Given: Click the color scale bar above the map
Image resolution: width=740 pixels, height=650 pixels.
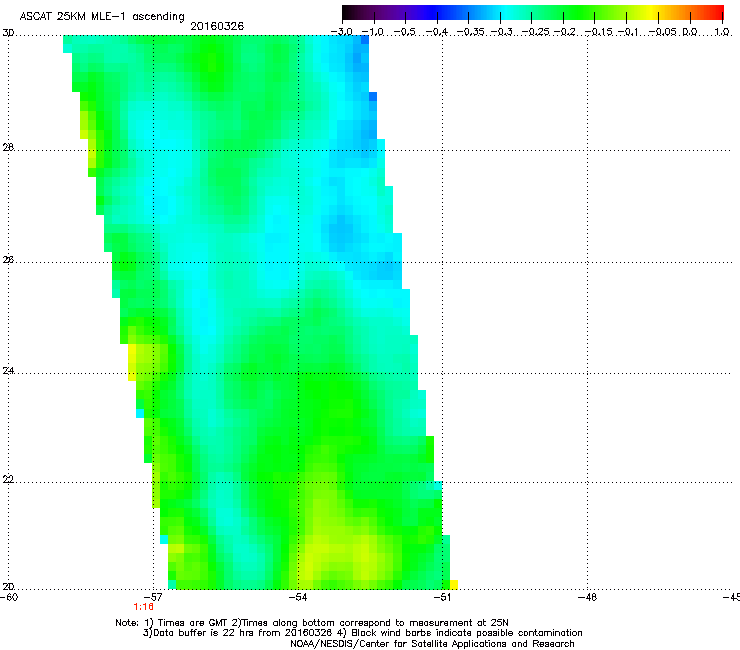Looking at the screenshot, I should click(x=533, y=13).
